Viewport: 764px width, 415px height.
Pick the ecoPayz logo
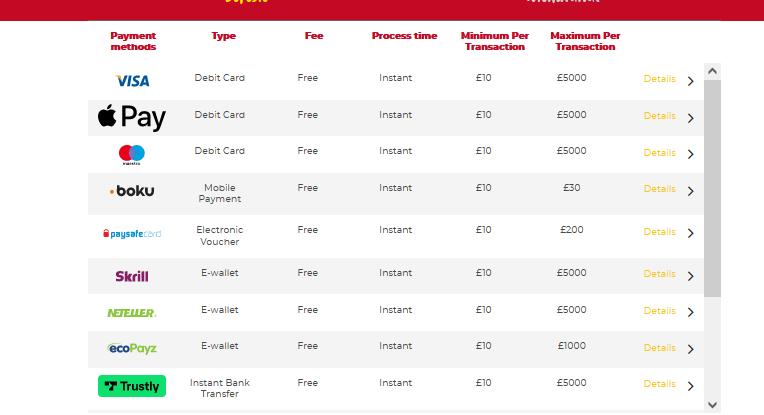[x=132, y=348]
